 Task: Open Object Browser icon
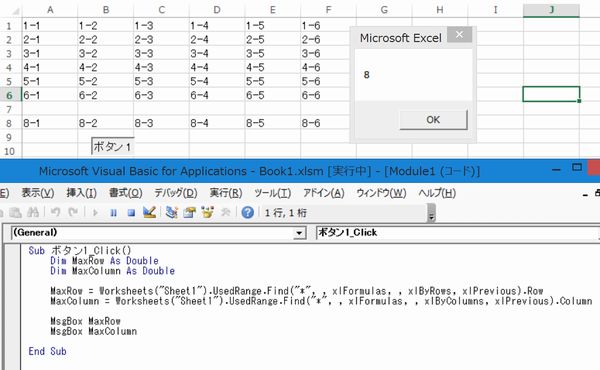tap(207, 212)
